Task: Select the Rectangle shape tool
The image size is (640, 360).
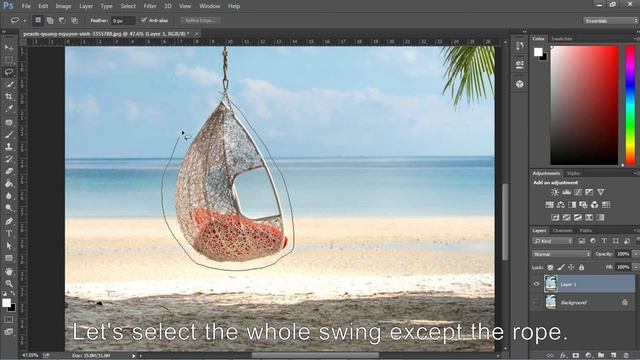Action: 9,258
